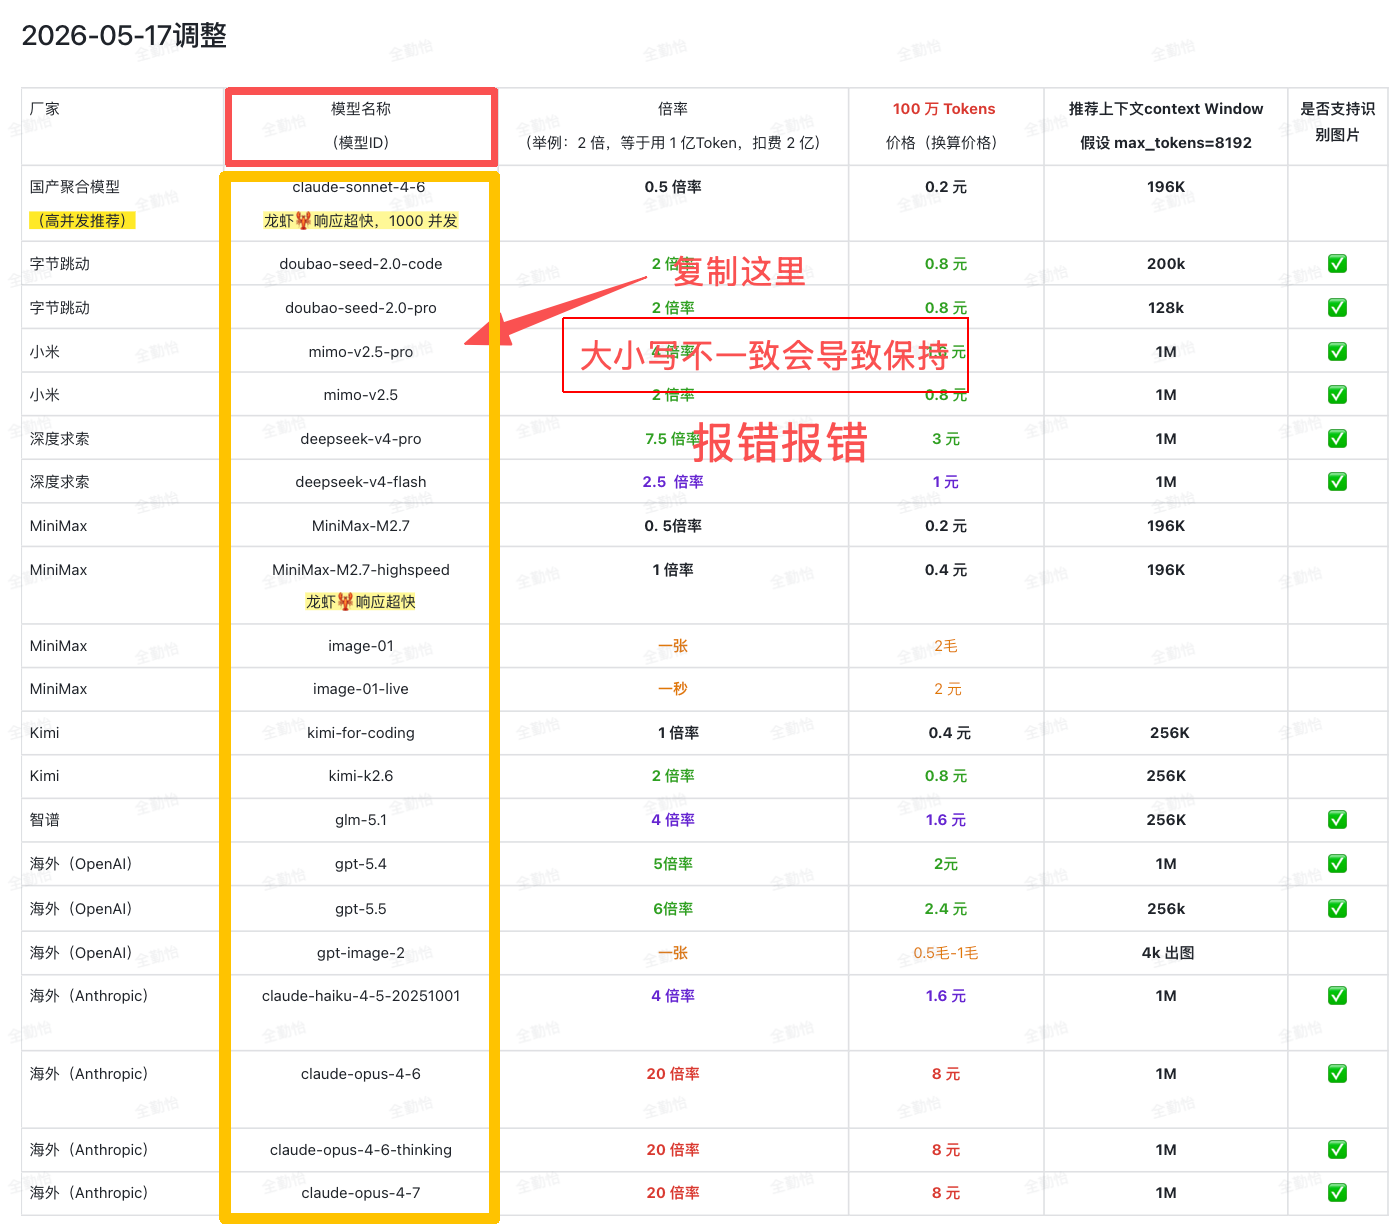Screen dimensions: 1398x1230
Task: Click the highlighted (高并发推荐) label
Action: pos(82,221)
